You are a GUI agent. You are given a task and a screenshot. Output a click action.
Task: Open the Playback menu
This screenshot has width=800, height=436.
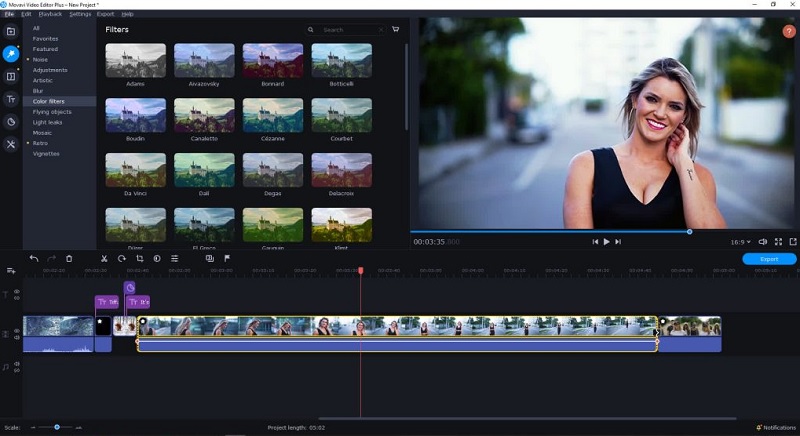point(50,14)
